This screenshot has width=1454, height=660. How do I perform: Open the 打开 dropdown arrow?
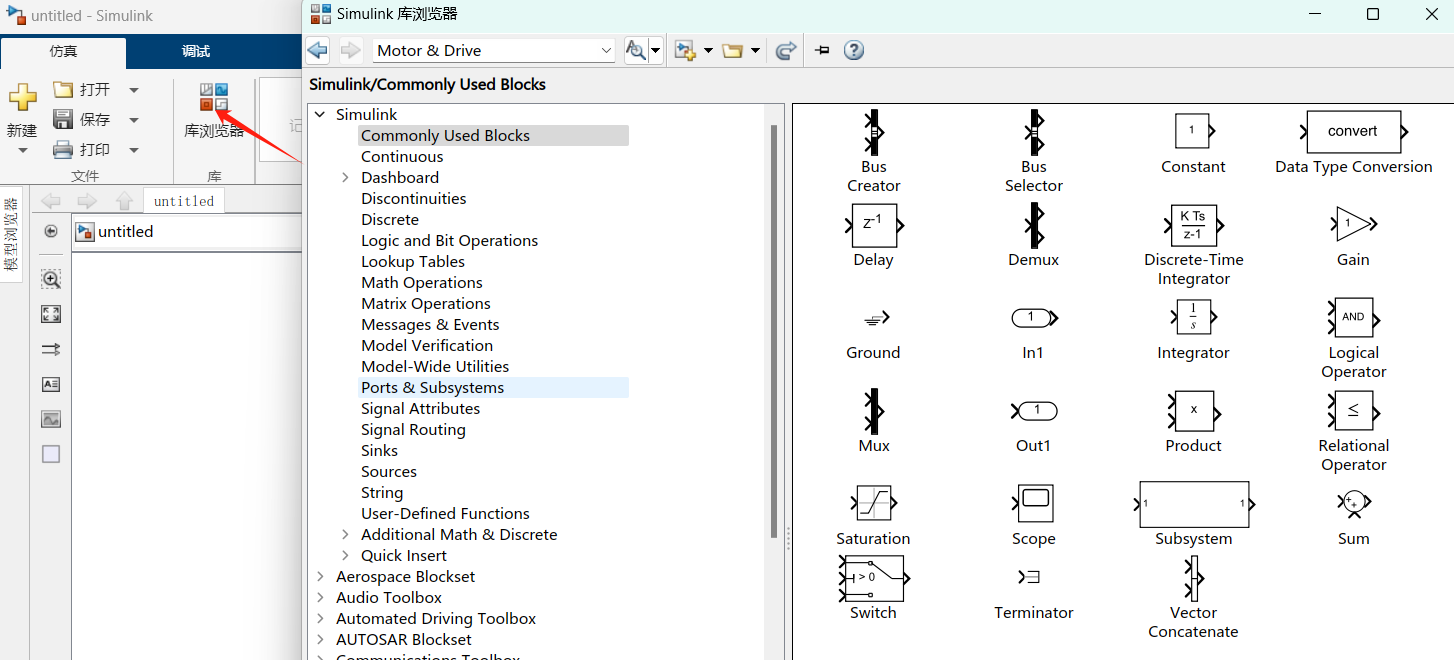pos(133,90)
